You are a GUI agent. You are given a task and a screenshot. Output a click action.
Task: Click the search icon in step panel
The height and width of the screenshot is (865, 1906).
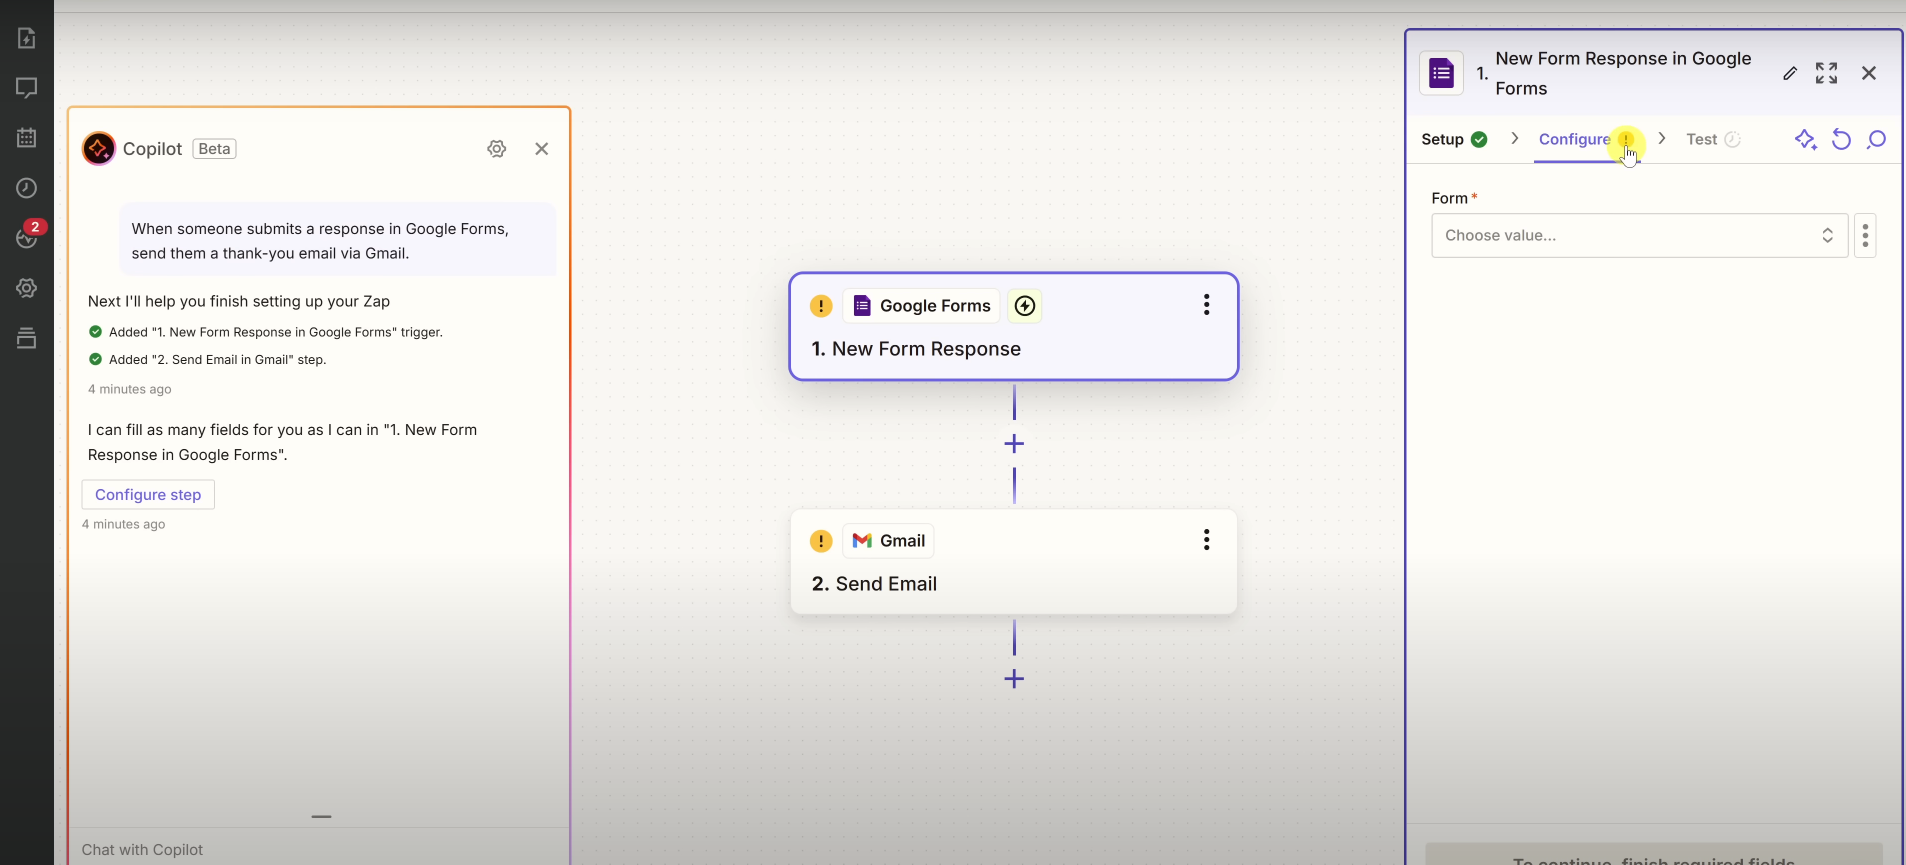pyautogui.click(x=1877, y=139)
